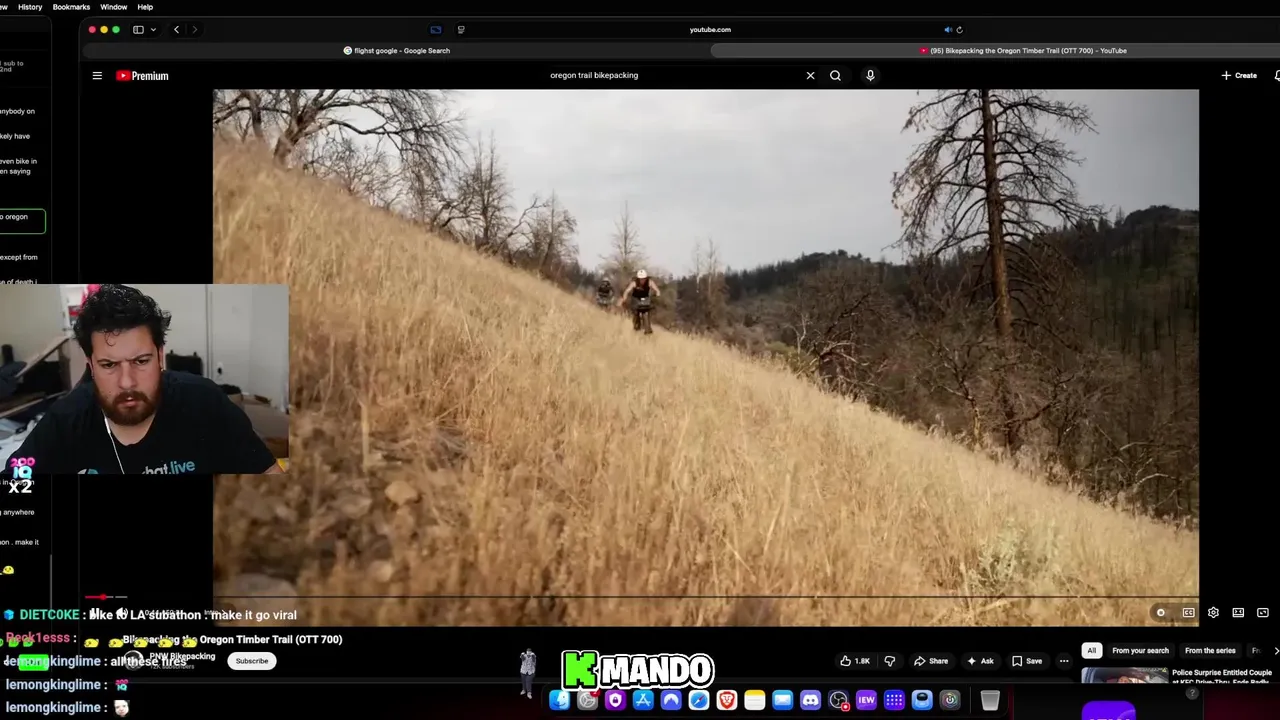1280x720 pixels.
Task: Select From your search chip
Action: (1140, 651)
